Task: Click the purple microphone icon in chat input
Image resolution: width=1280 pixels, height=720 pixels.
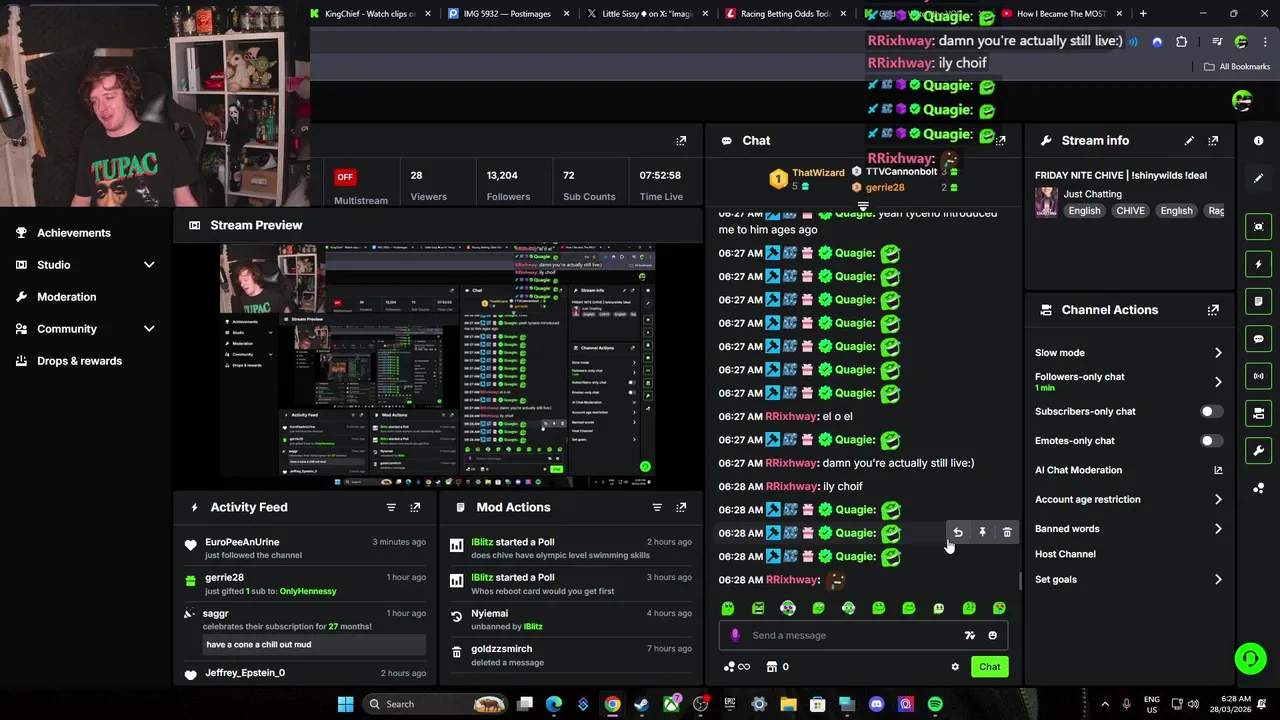Action: click(x=735, y=635)
